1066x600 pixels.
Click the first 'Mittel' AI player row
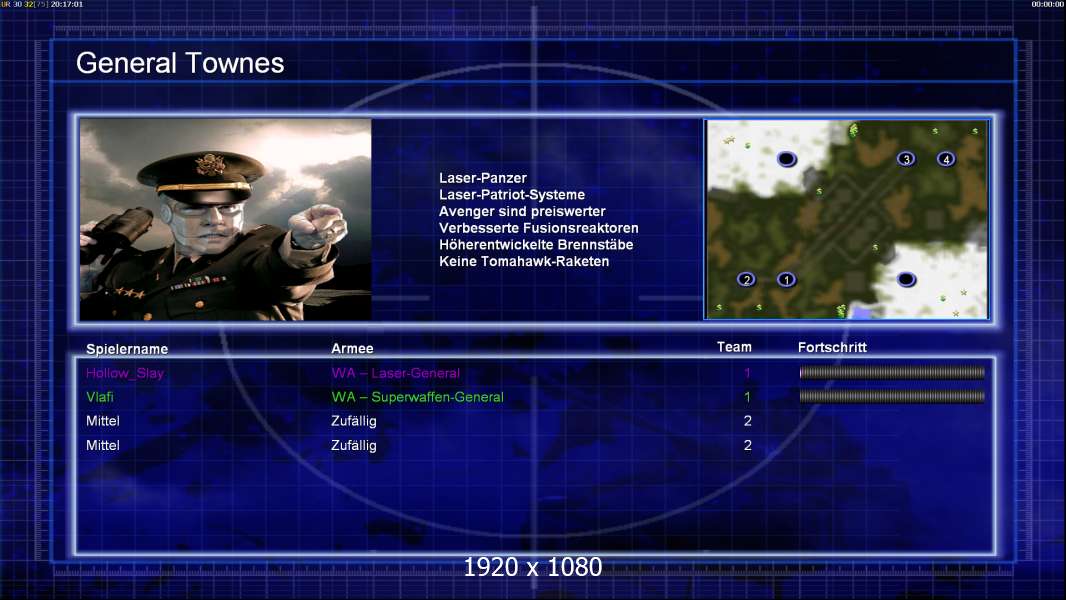103,421
